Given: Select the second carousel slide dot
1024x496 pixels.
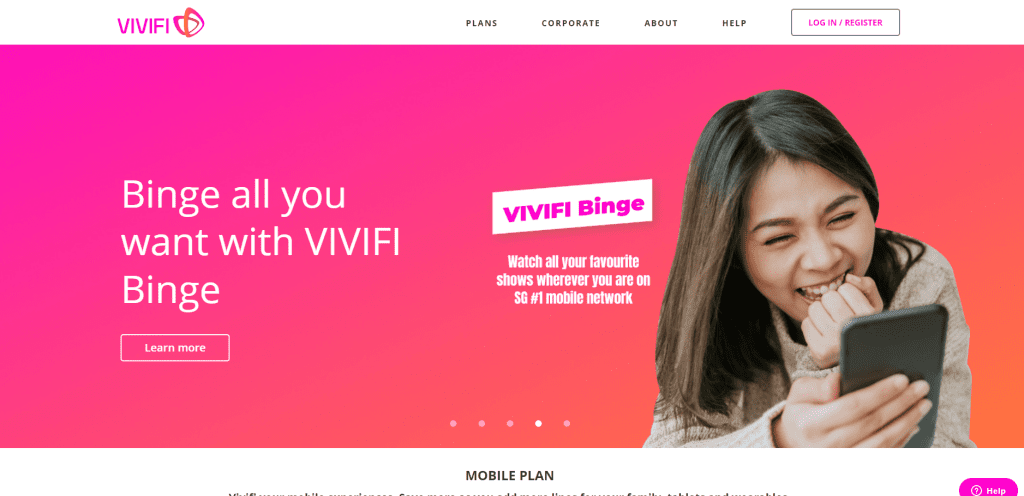Looking at the screenshot, I should (x=482, y=424).
